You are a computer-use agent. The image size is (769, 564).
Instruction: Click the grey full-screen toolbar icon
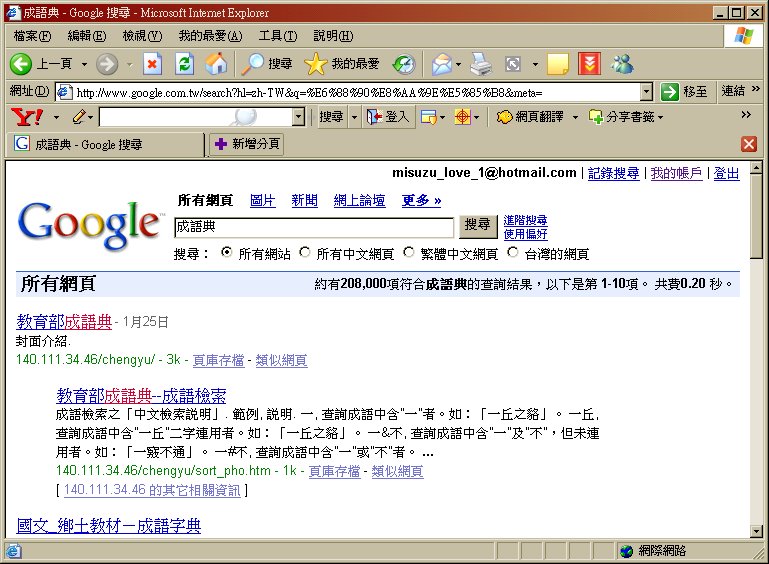coord(513,64)
